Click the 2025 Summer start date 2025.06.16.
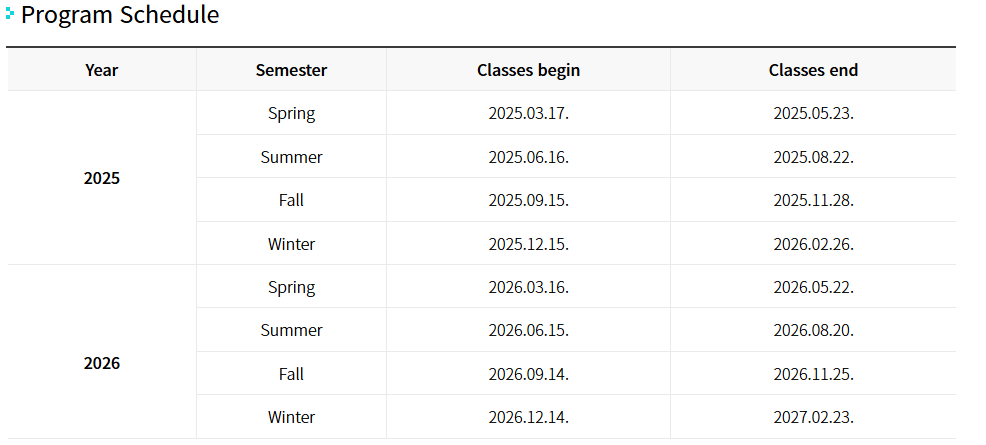 point(528,157)
